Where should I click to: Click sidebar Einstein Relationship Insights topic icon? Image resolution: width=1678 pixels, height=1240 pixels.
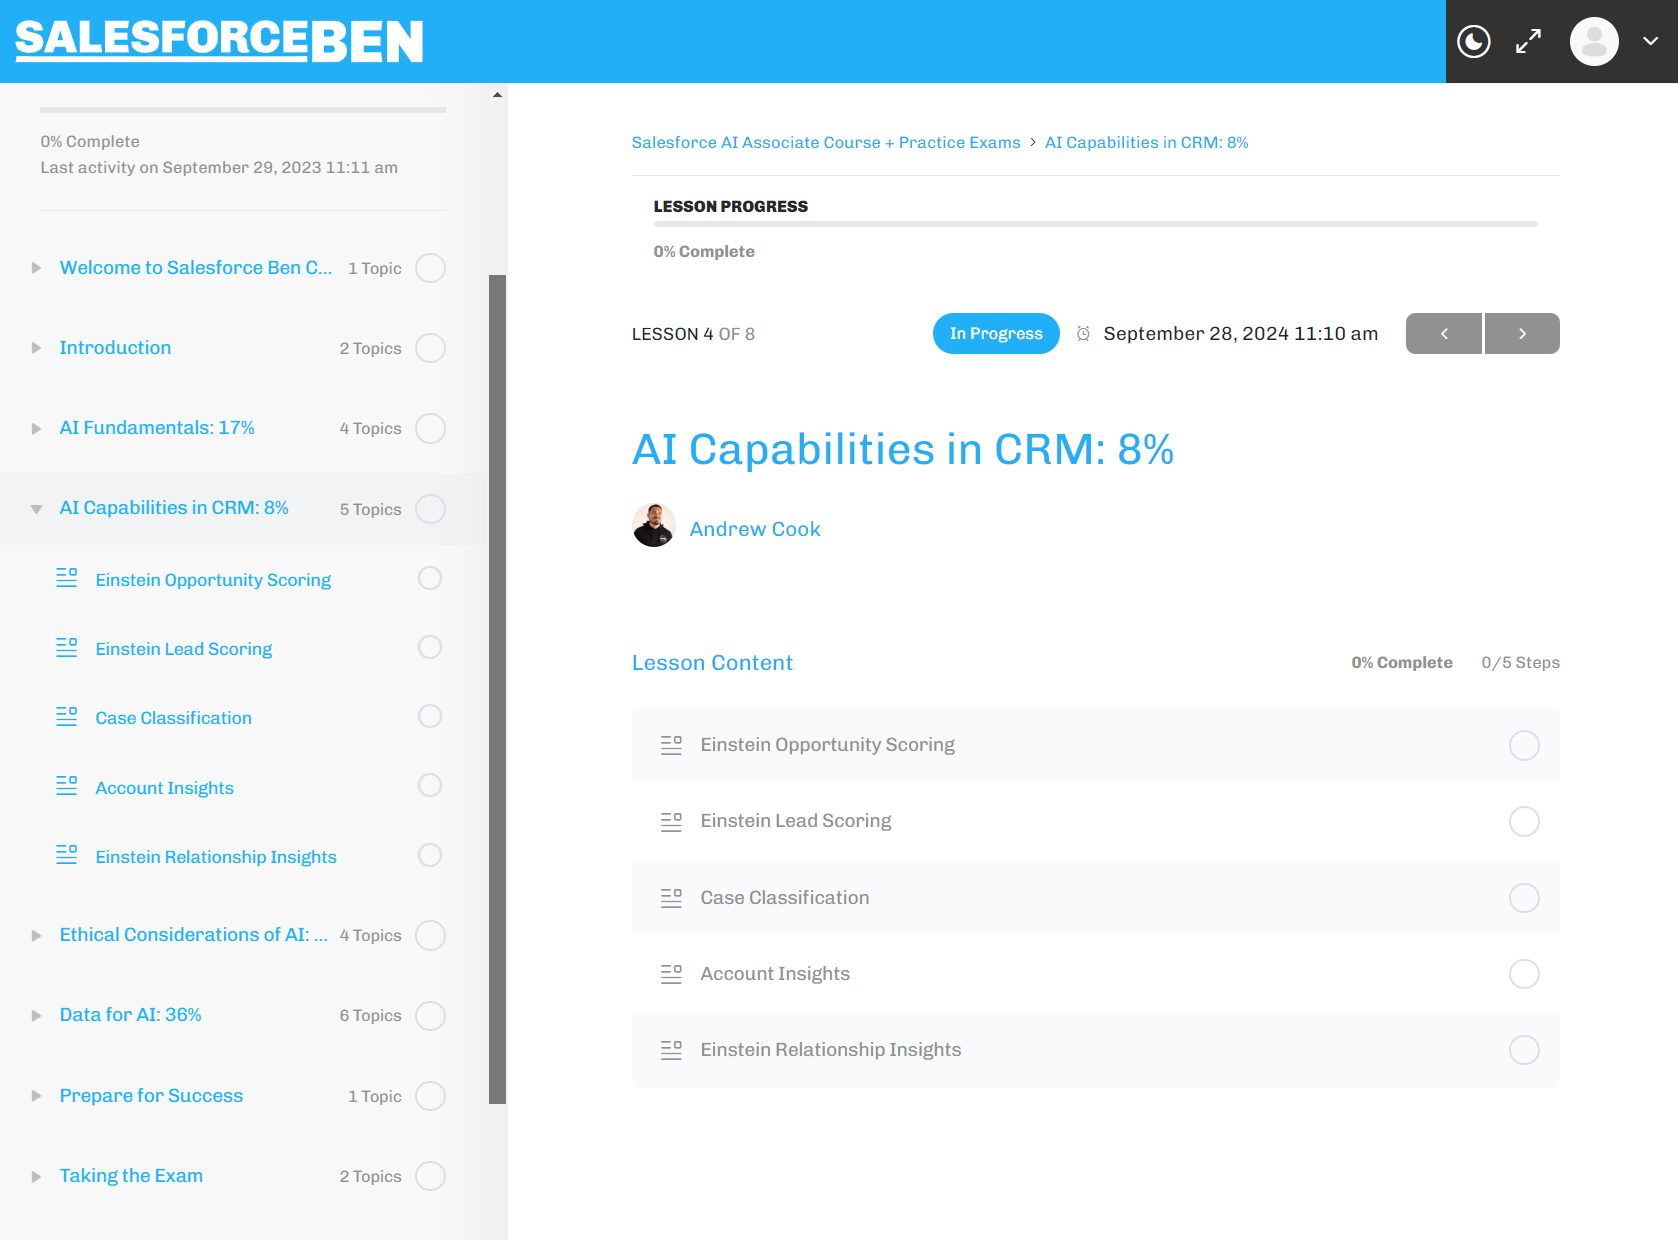tap(67, 855)
